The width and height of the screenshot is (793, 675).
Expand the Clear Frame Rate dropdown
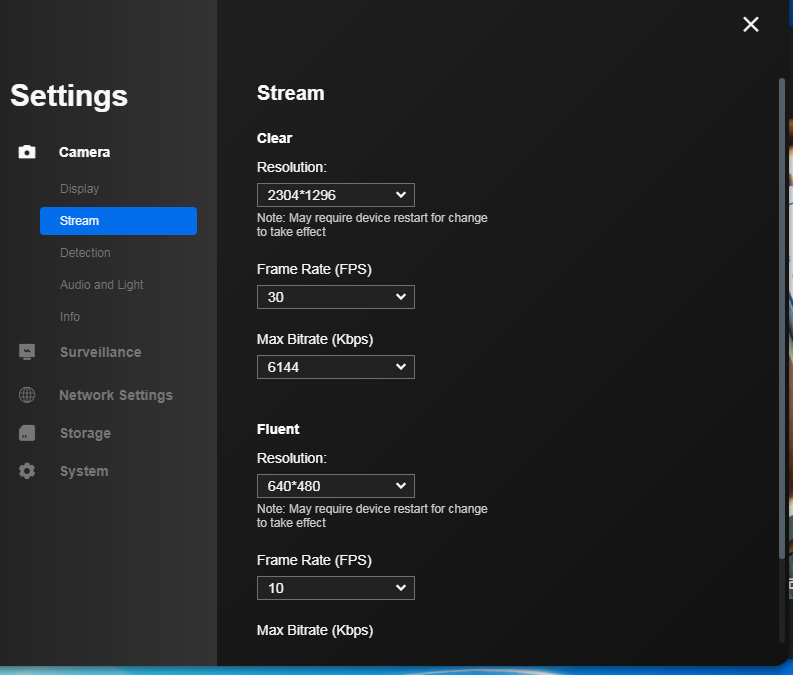(335, 297)
